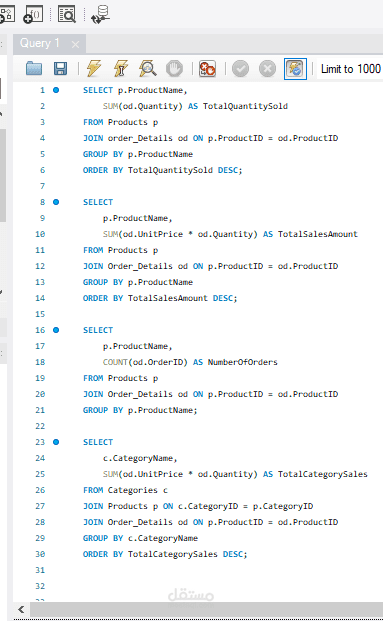Click 'c.CategoryName,' on line 24
This screenshot has height=621, width=383.
click(x=140, y=458)
